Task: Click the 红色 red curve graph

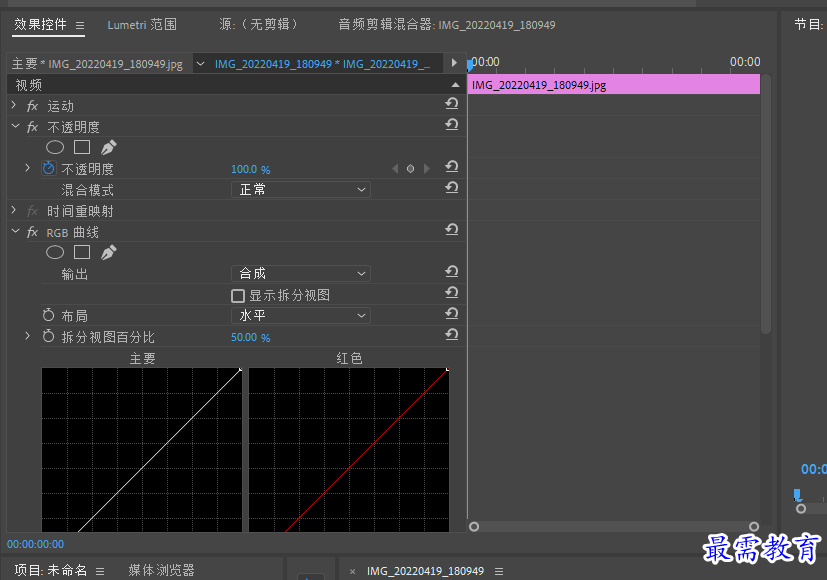Action: click(x=349, y=450)
